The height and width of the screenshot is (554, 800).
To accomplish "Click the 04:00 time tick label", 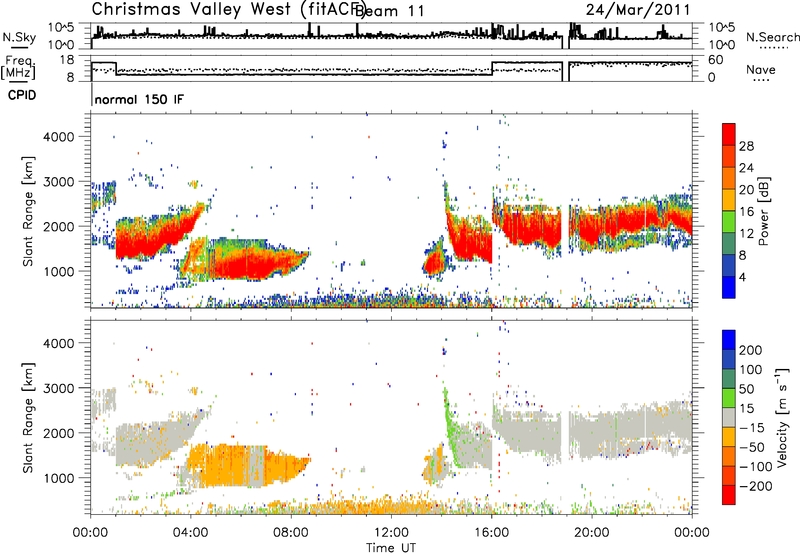I will [x=191, y=533].
